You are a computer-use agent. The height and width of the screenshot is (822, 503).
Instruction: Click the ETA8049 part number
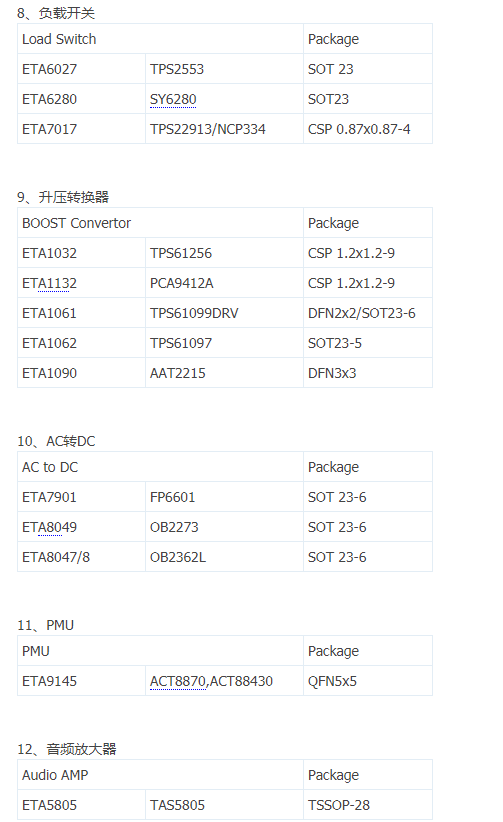(x=49, y=527)
